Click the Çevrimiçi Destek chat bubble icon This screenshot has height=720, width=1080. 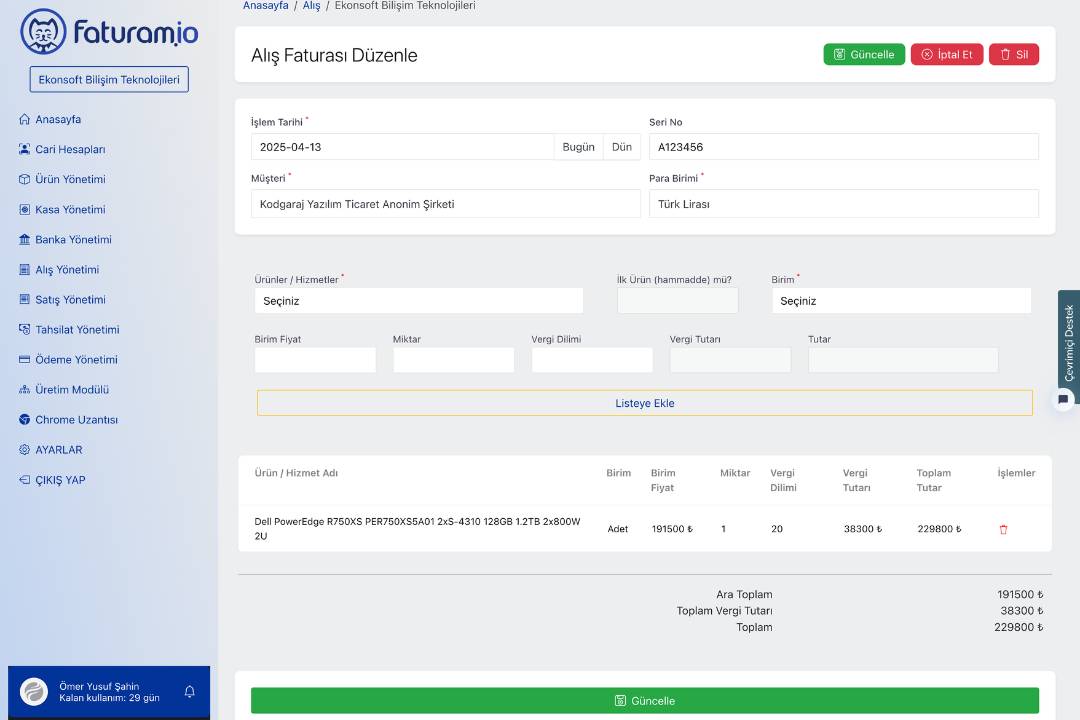click(1063, 399)
